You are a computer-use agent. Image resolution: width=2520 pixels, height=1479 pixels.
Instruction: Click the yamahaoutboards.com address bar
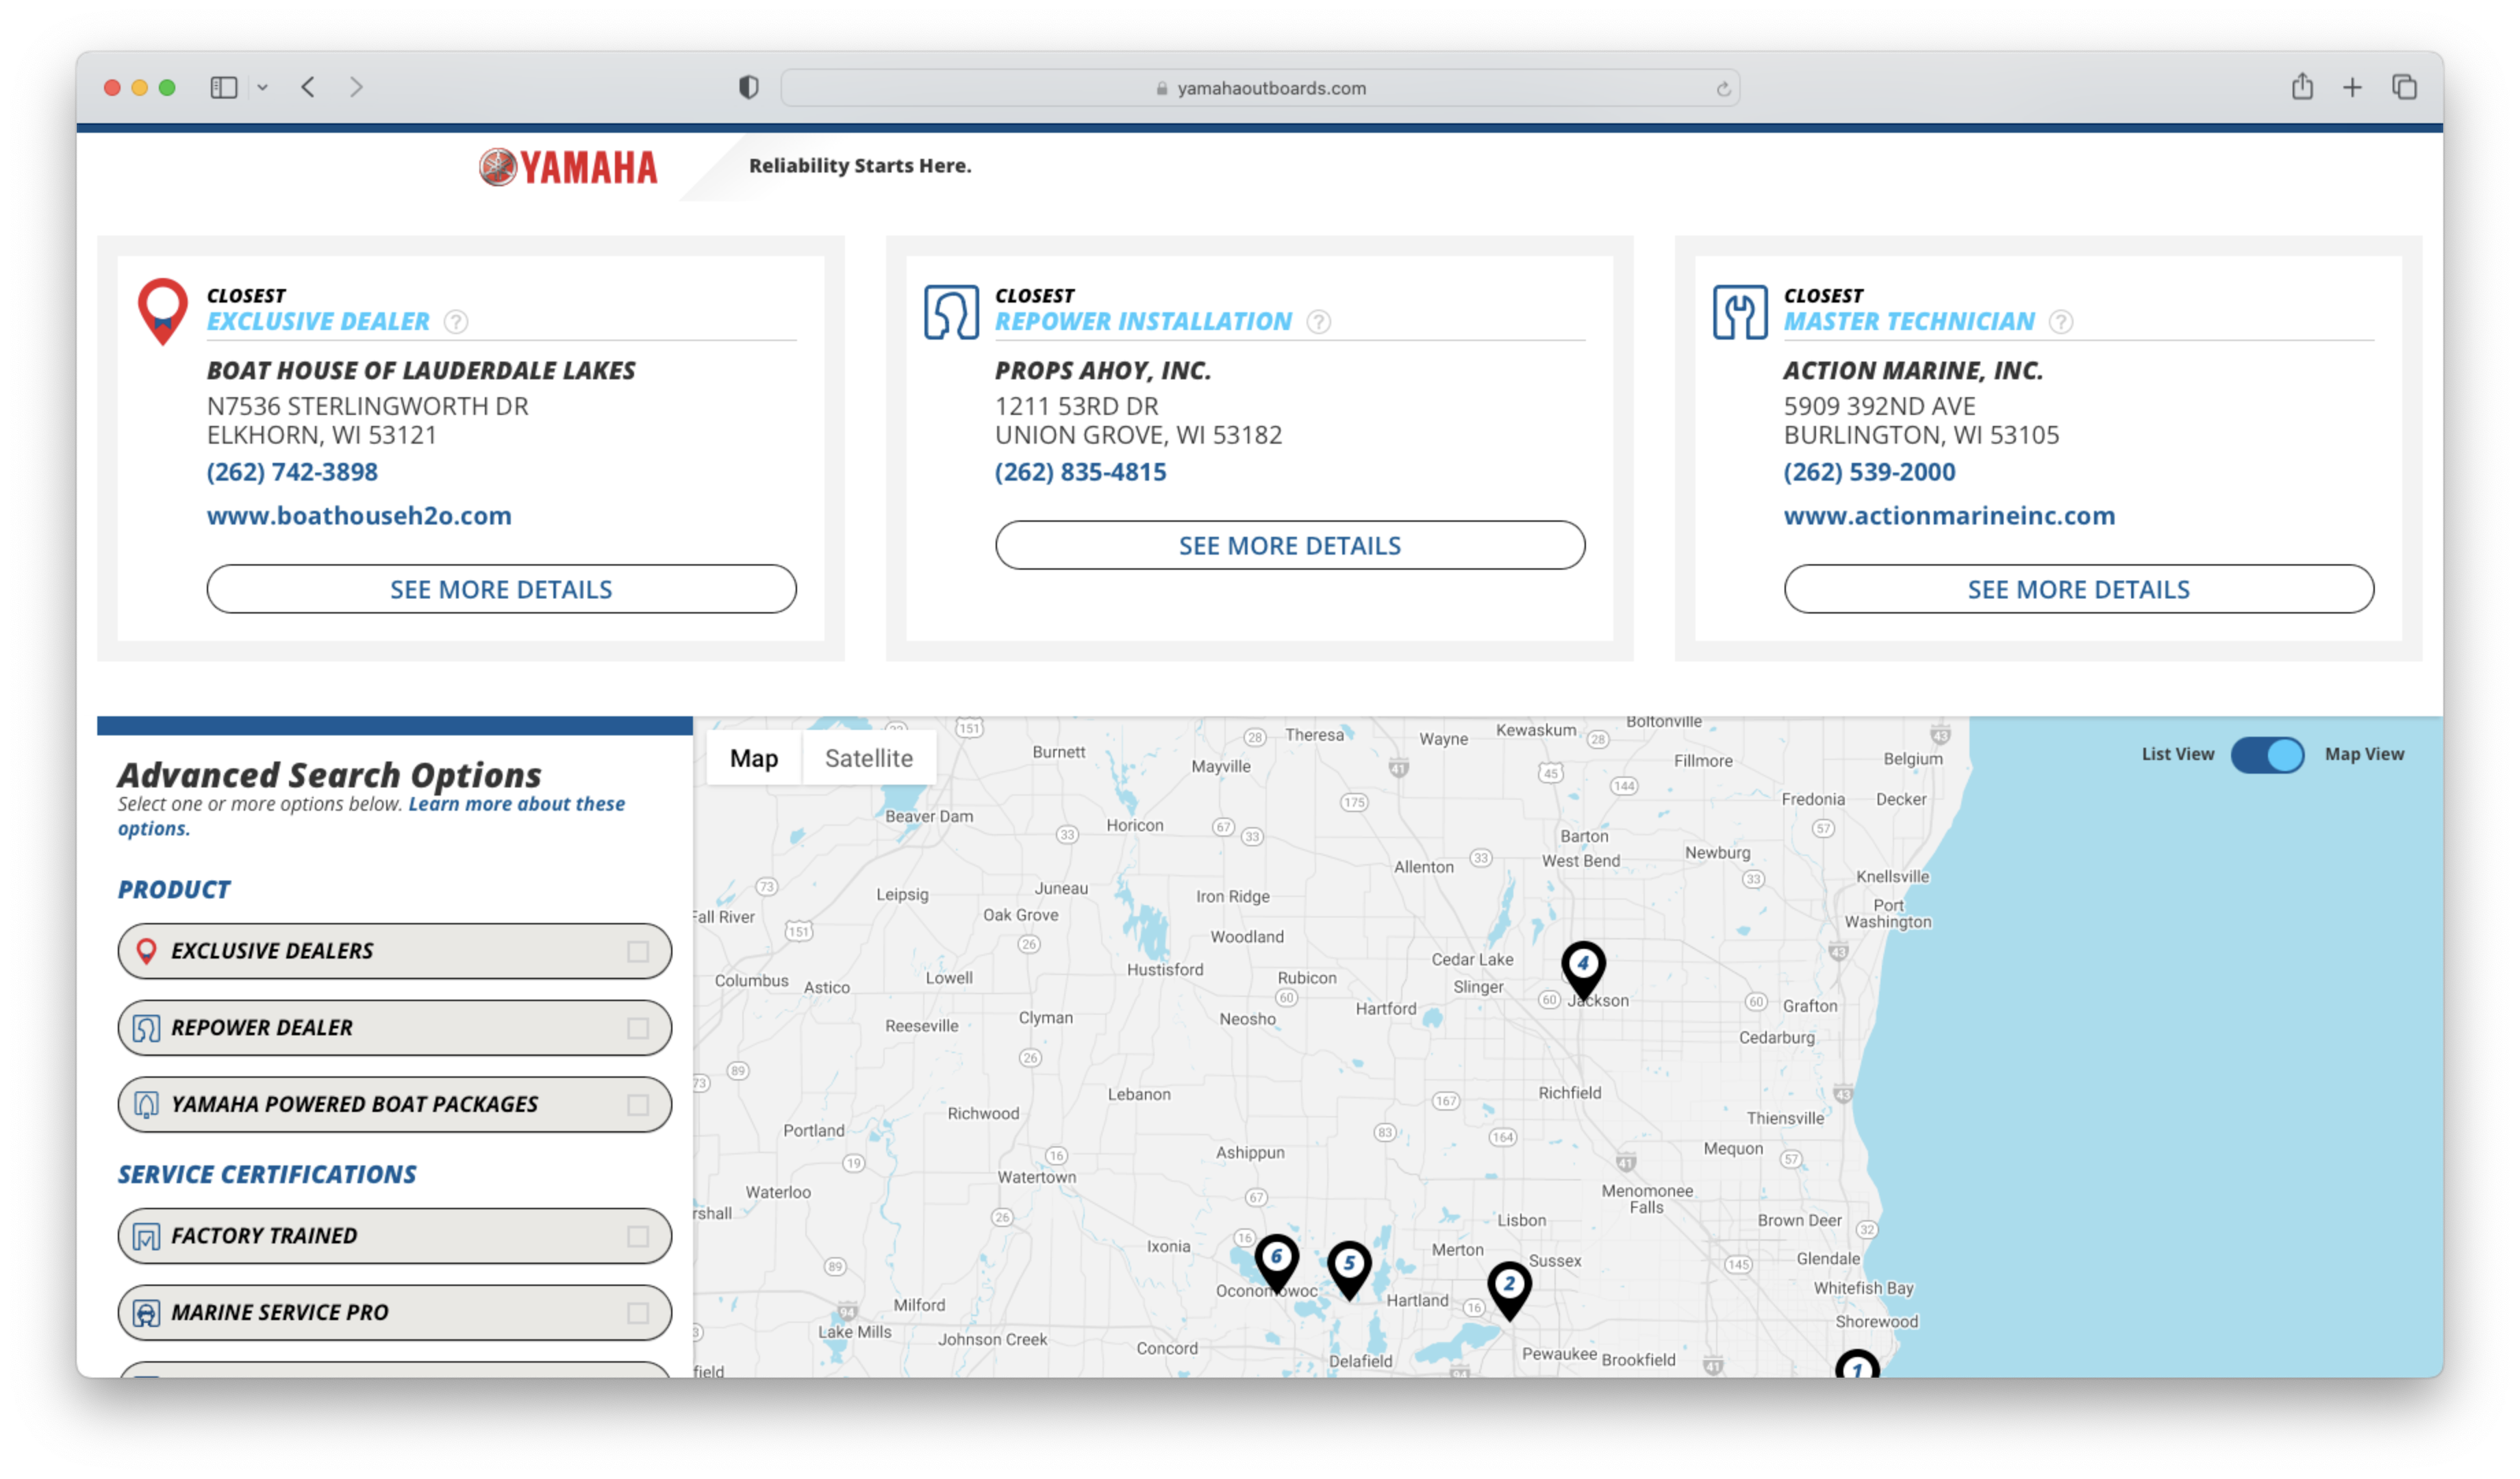pyautogui.click(x=1260, y=88)
